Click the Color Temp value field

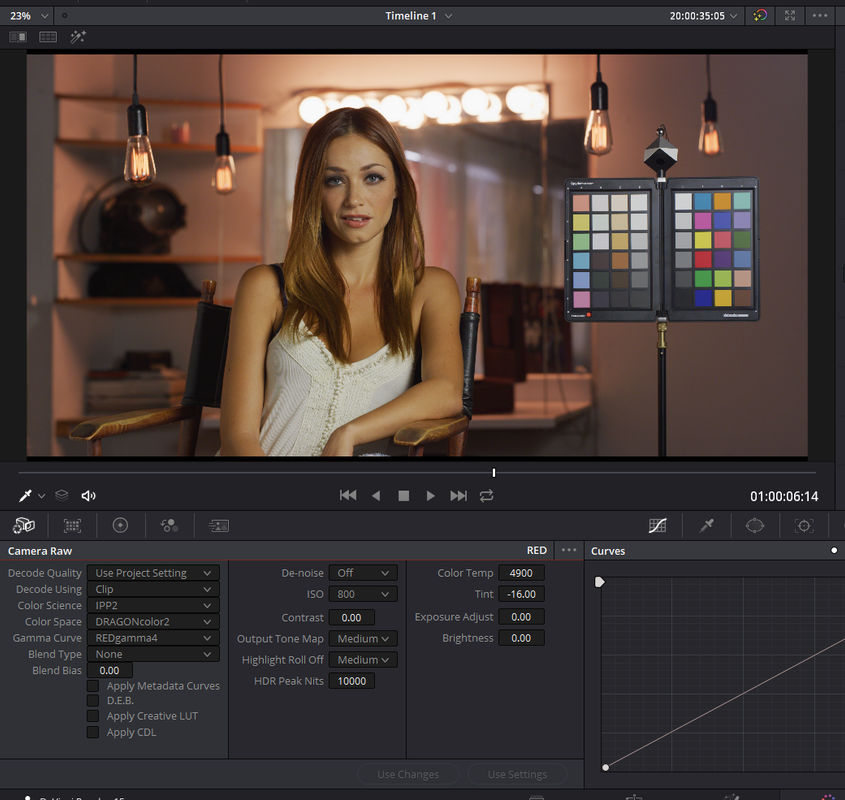coord(521,573)
